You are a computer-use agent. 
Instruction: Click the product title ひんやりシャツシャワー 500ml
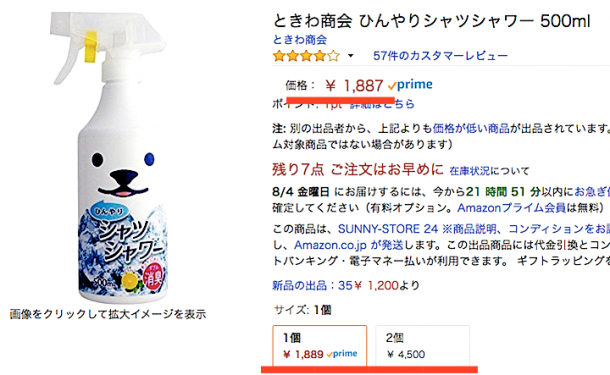point(474,21)
